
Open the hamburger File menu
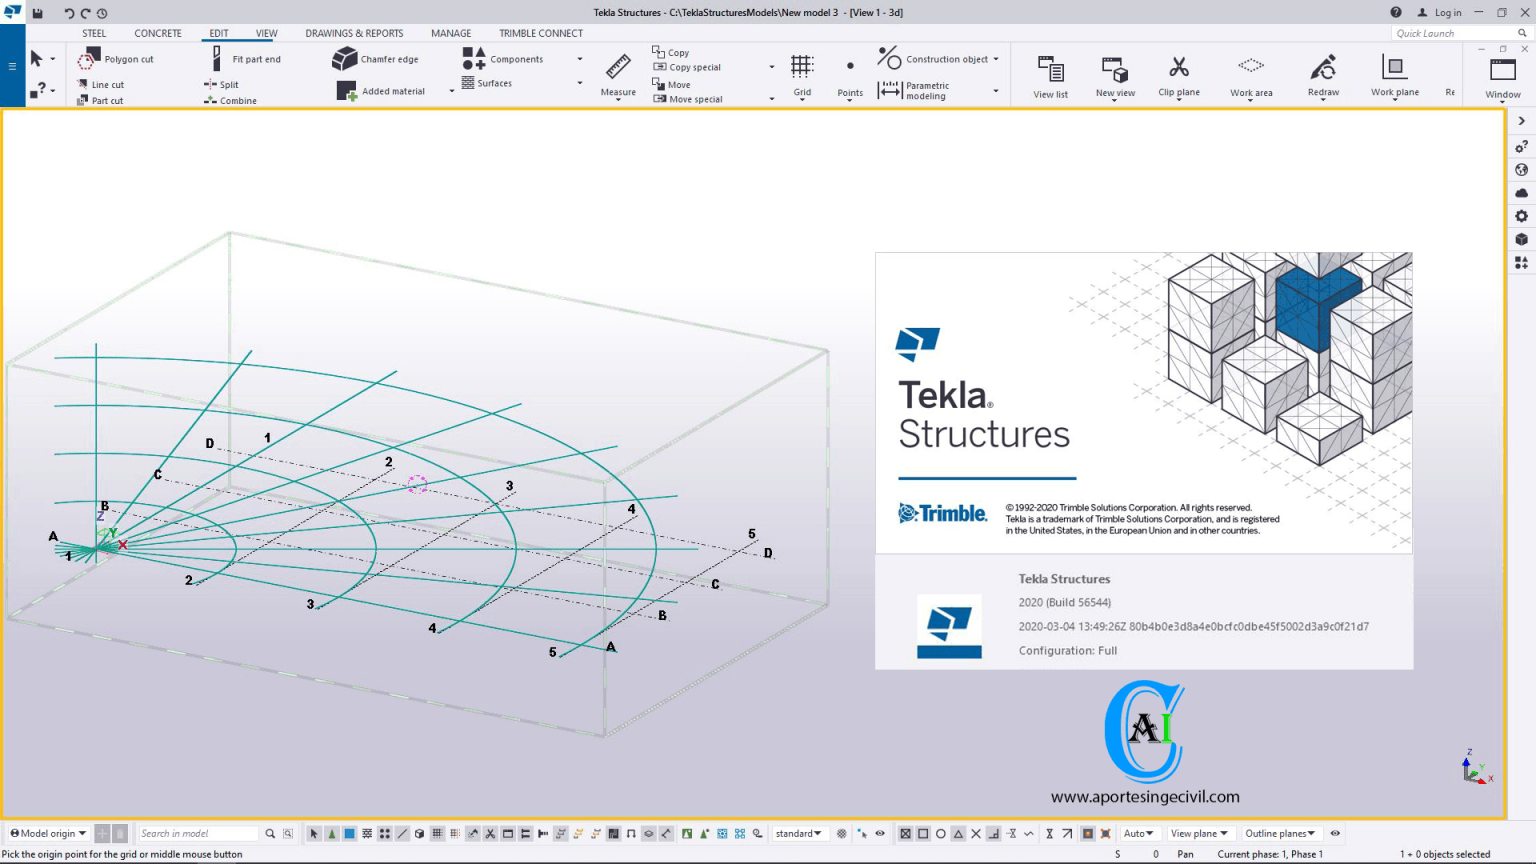point(12,66)
